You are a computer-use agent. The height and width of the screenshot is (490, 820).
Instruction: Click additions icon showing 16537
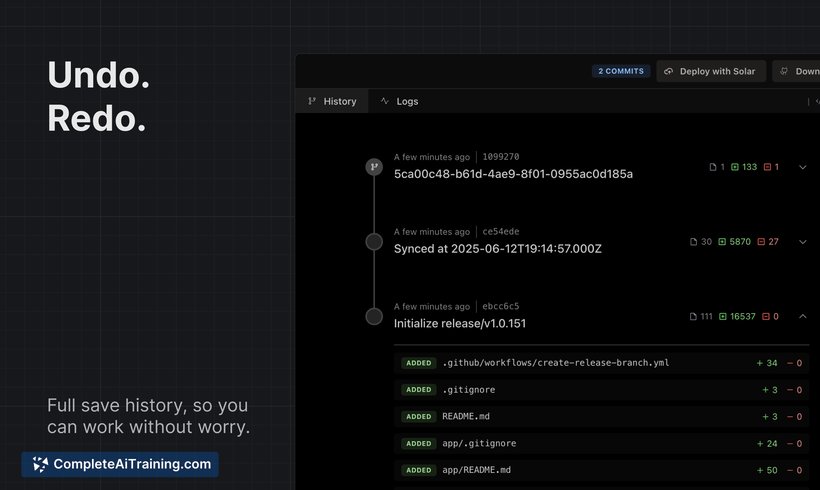[x=723, y=316]
